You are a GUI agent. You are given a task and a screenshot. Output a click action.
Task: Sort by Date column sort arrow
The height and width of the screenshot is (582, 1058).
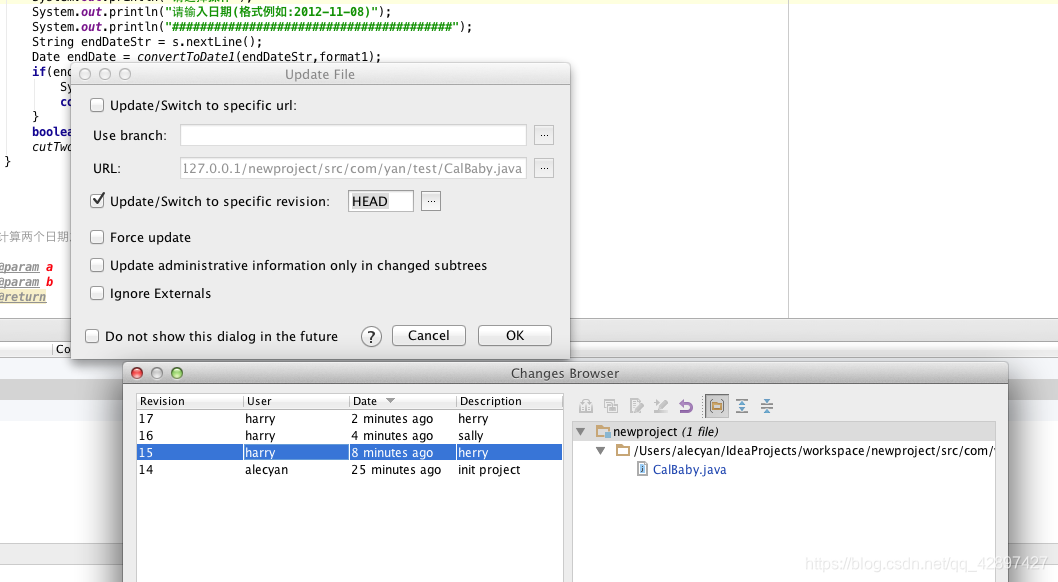390,401
